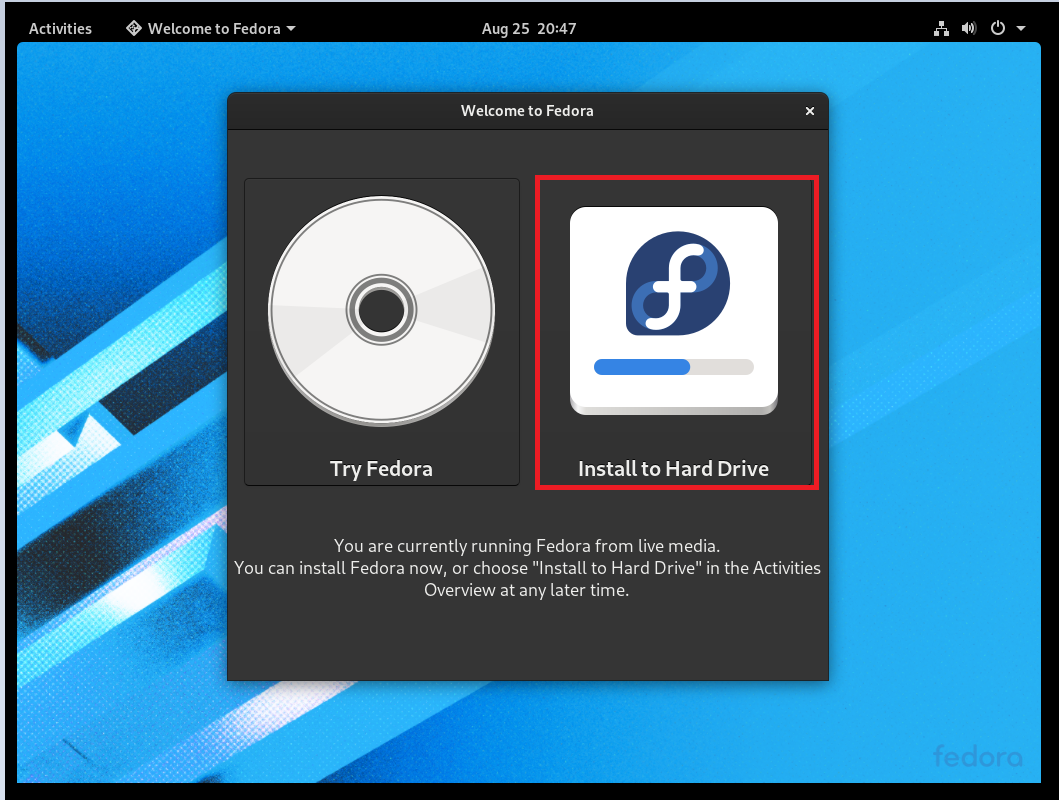
Task: Click the Welcome to Fedora app icon in top bar
Action: 134,28
